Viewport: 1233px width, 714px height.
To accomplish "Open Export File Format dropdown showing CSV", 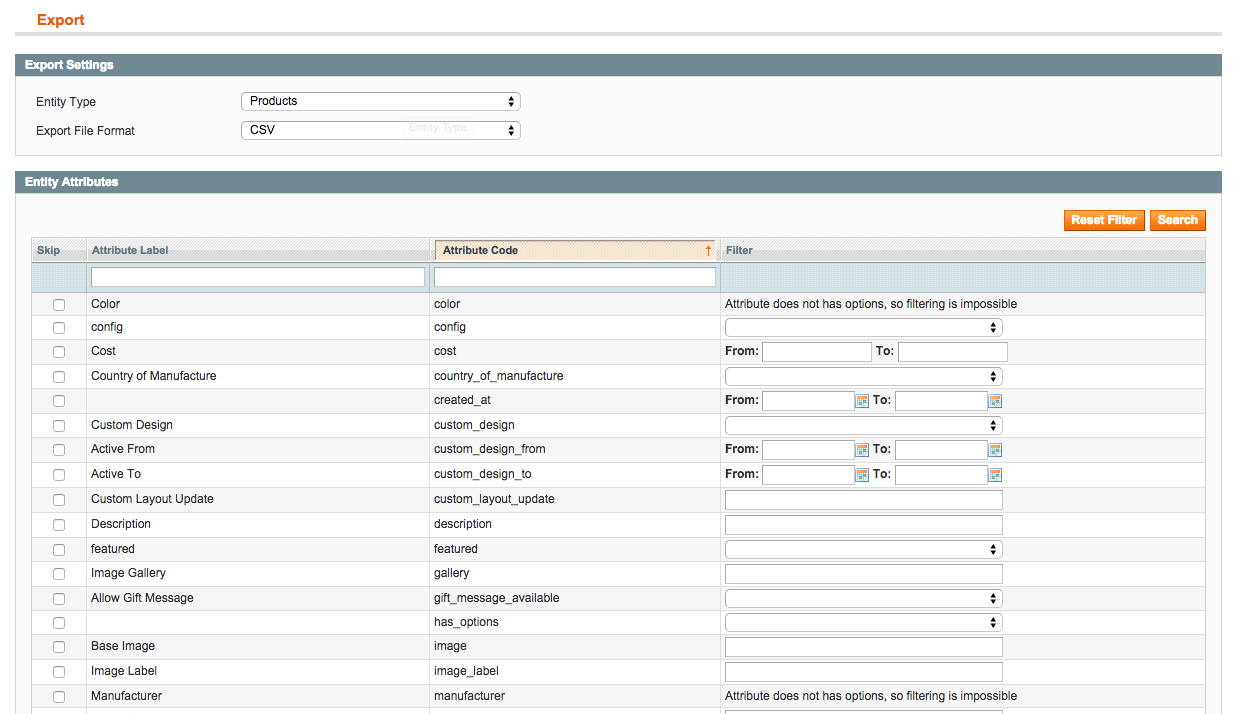I will pyautogui.click(x=381, y=130).
